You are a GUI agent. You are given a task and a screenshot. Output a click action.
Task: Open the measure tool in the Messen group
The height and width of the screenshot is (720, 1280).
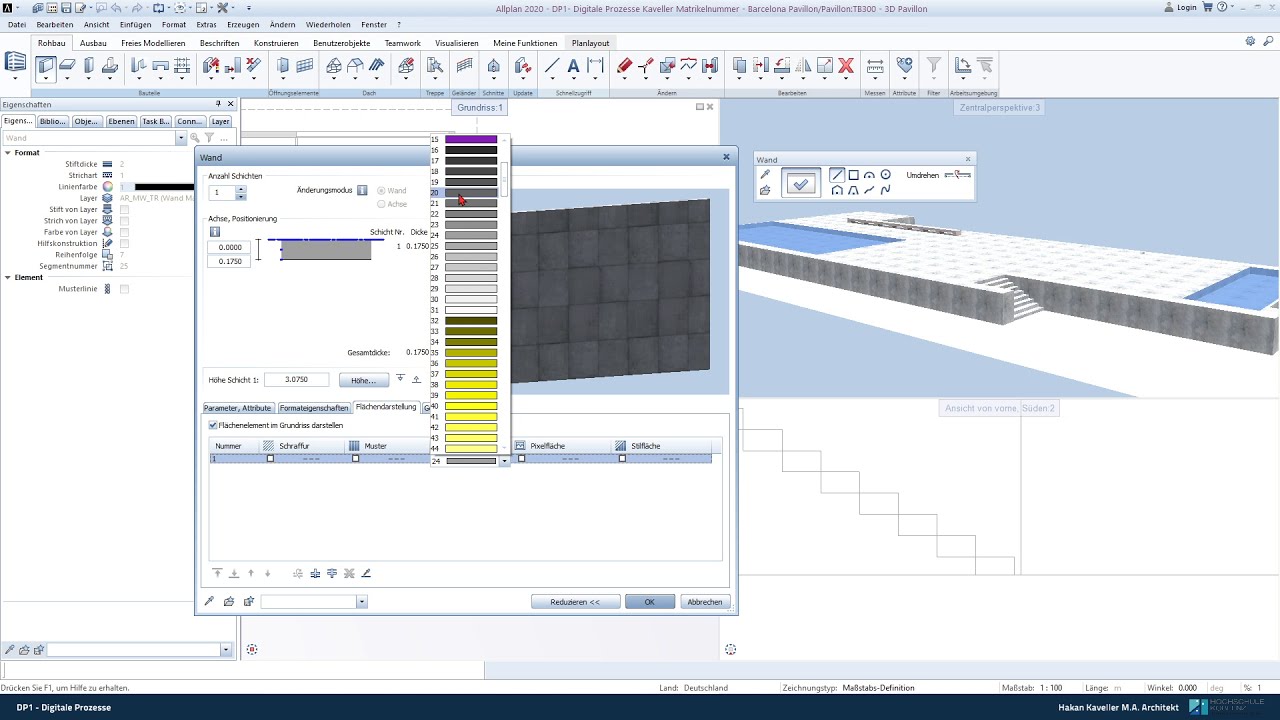[x=875, y=66]
